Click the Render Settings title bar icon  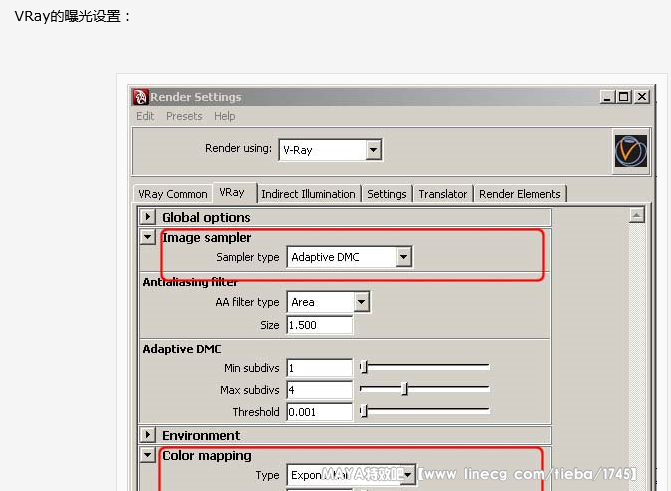point(141,97)
